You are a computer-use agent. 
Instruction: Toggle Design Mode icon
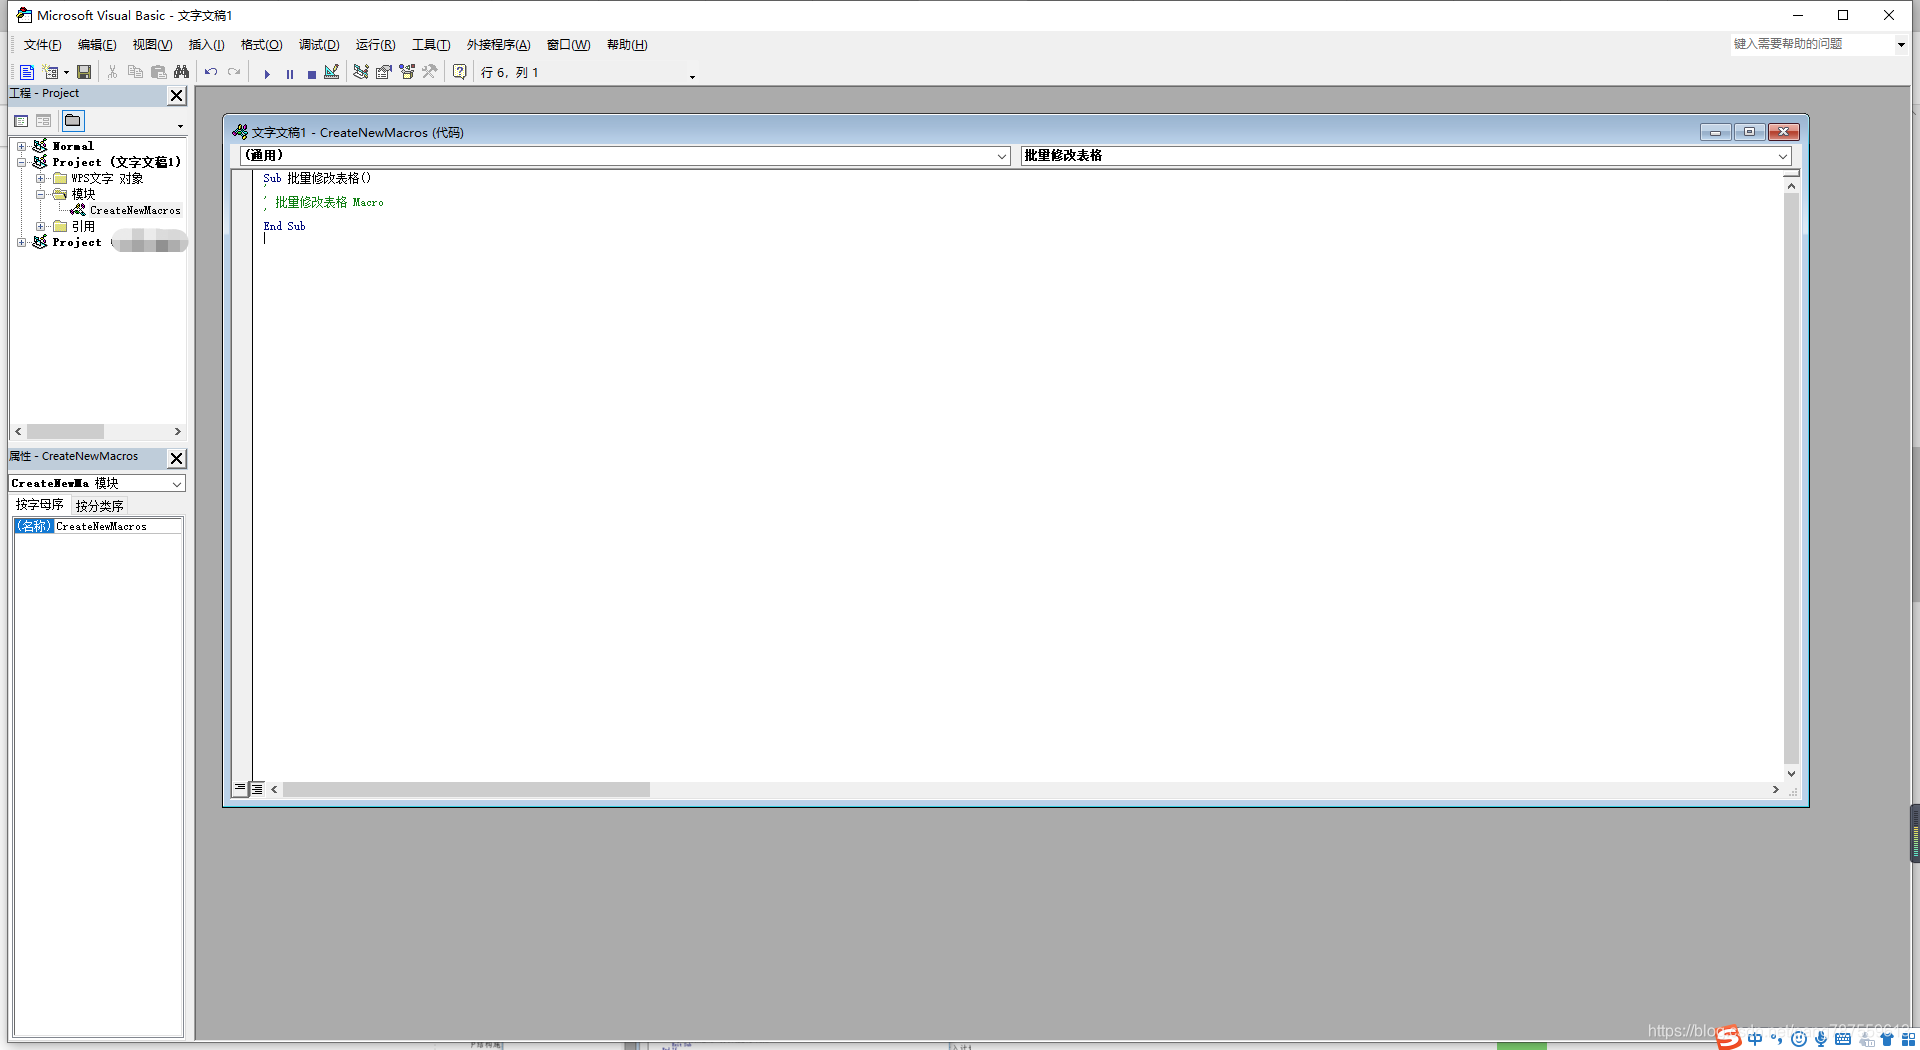click(x=332, y=72)
